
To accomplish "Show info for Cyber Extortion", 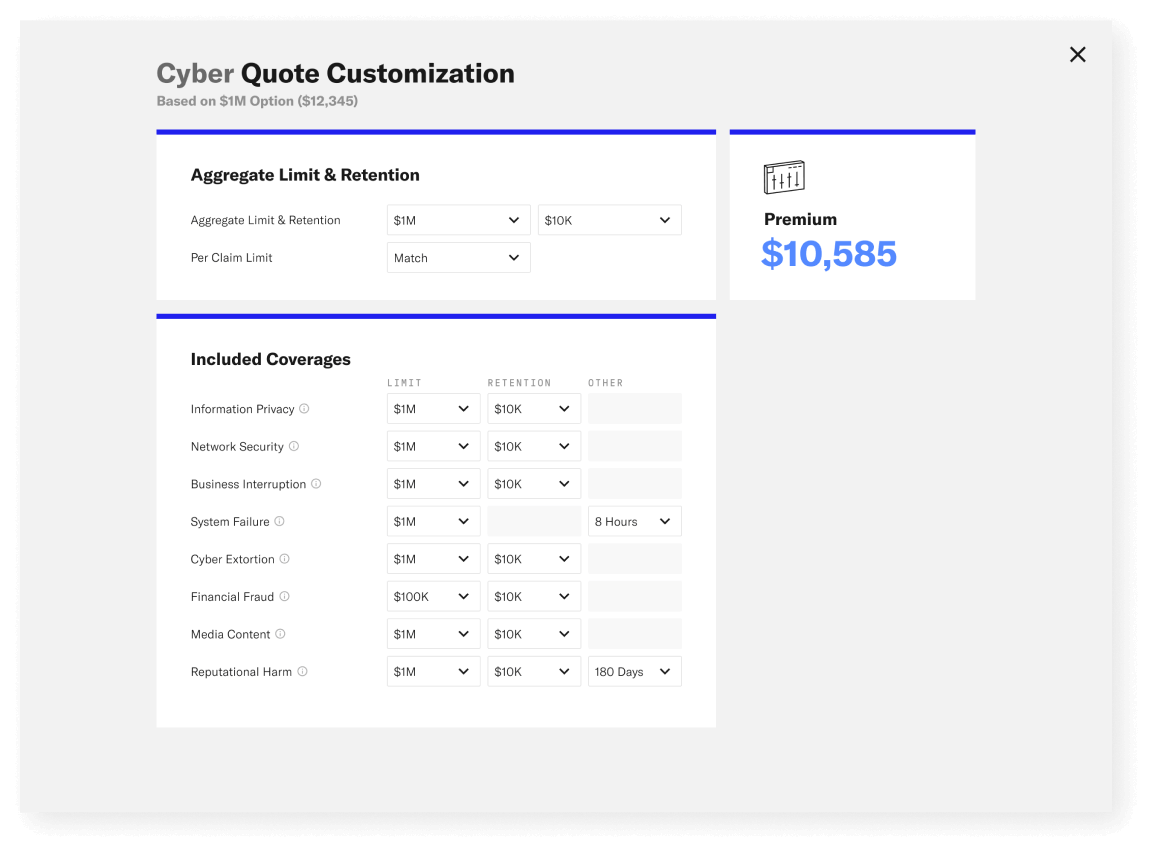I will point(284,558).
